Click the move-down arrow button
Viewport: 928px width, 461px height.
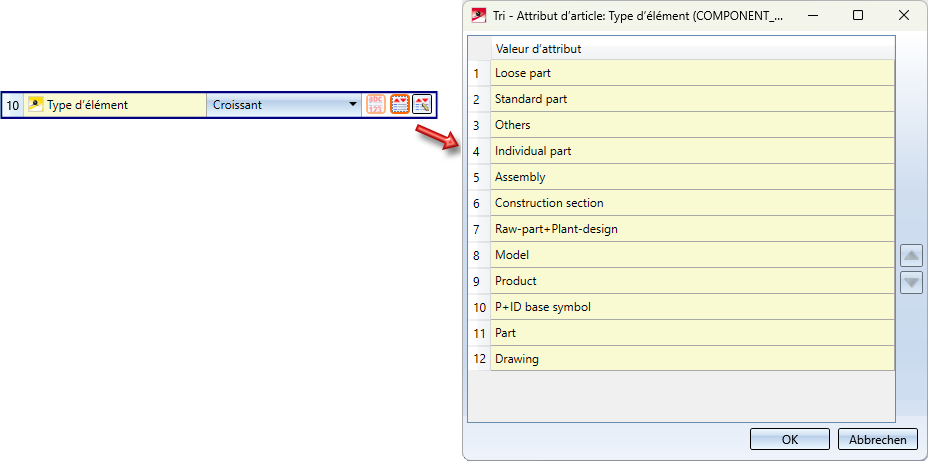(x=911, y=282)
